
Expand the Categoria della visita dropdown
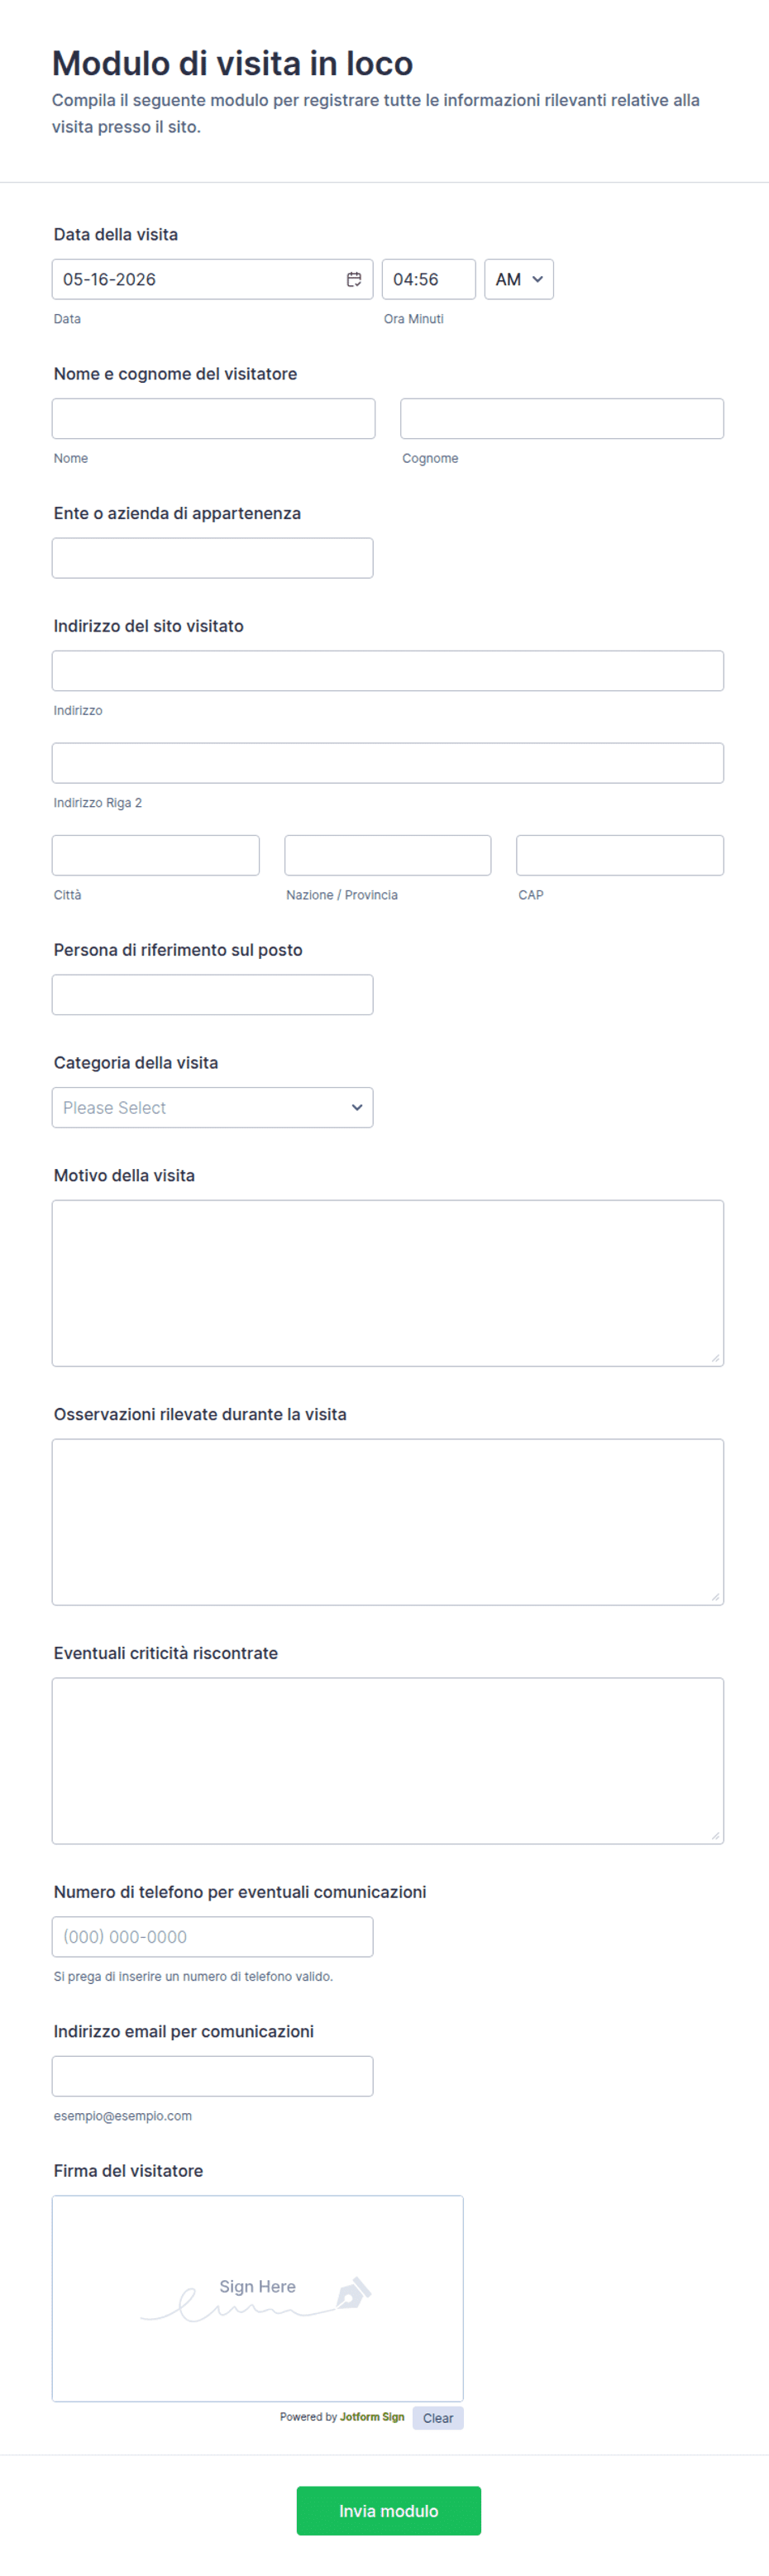[x=213, y=1107]
